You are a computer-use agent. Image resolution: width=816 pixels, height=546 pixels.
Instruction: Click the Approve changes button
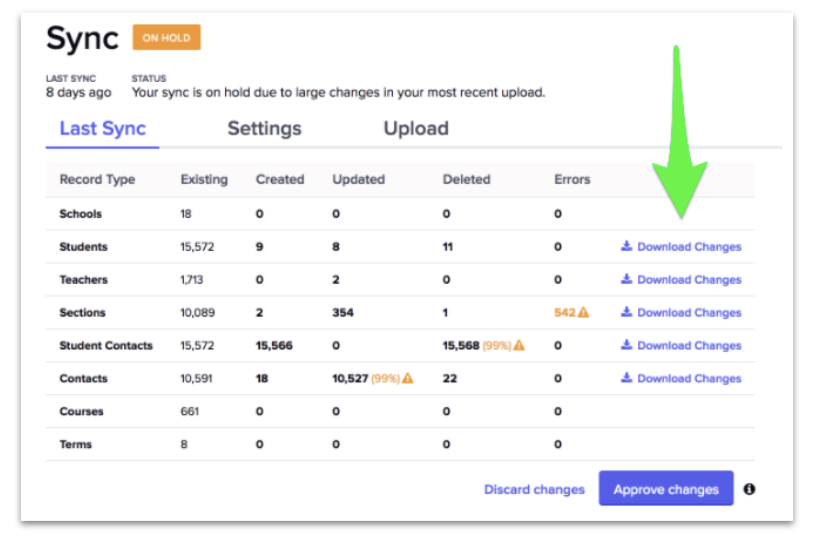point(666,488)
